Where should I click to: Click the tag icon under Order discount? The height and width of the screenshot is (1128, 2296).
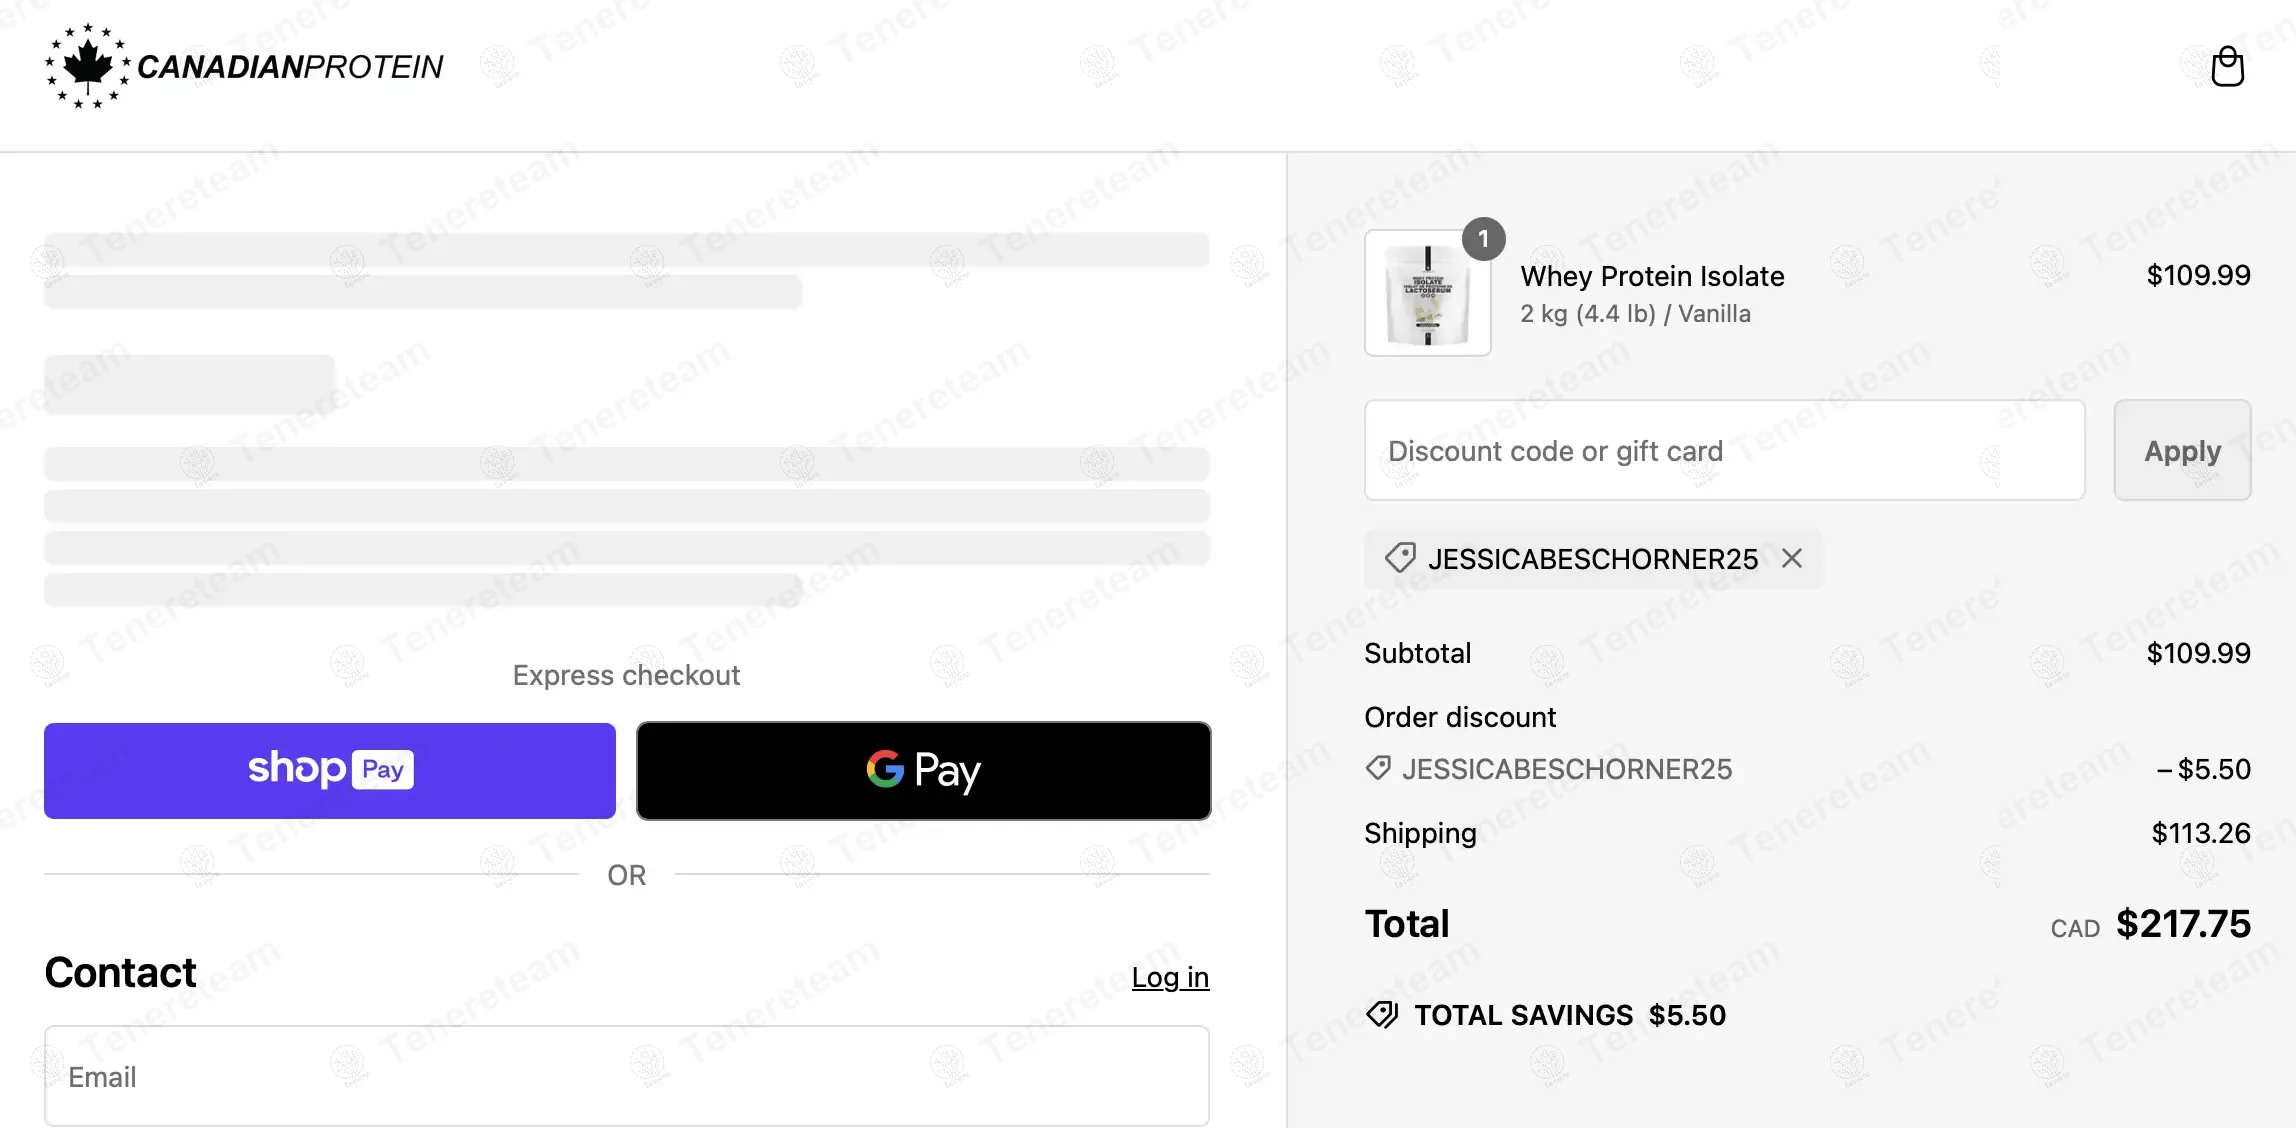coord(1378,768)
